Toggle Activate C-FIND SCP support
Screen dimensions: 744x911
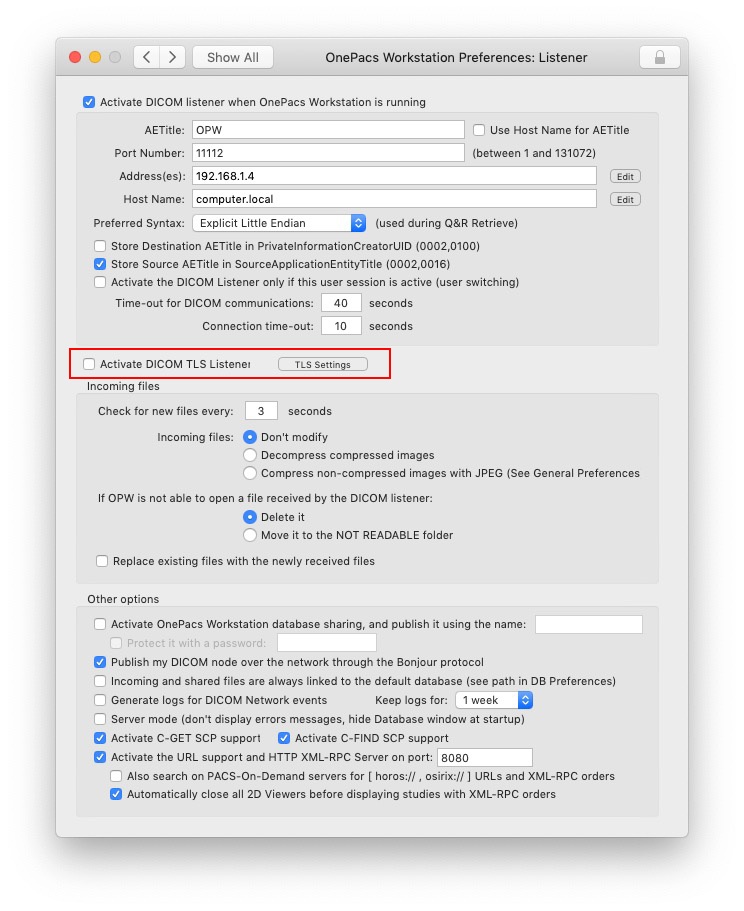click(284, 738)
